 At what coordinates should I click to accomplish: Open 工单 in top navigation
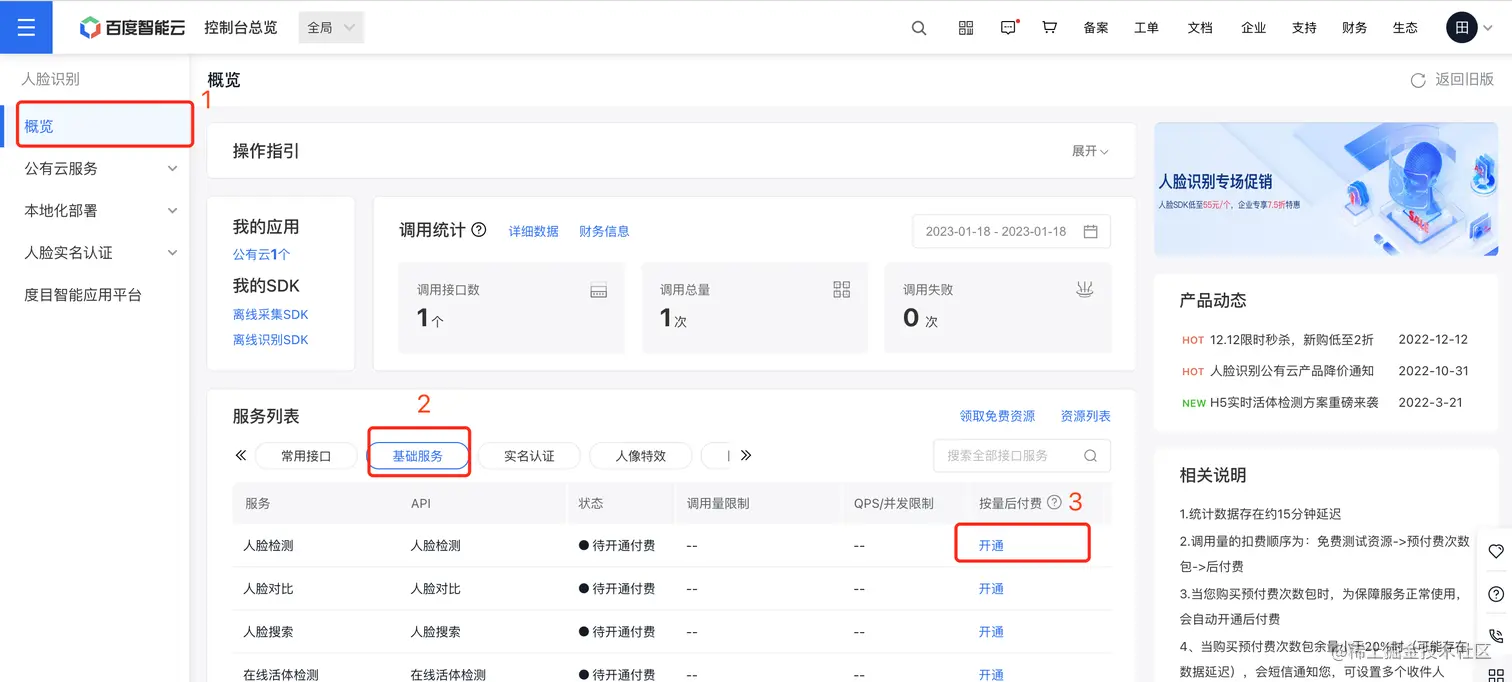pos(1147,28)
